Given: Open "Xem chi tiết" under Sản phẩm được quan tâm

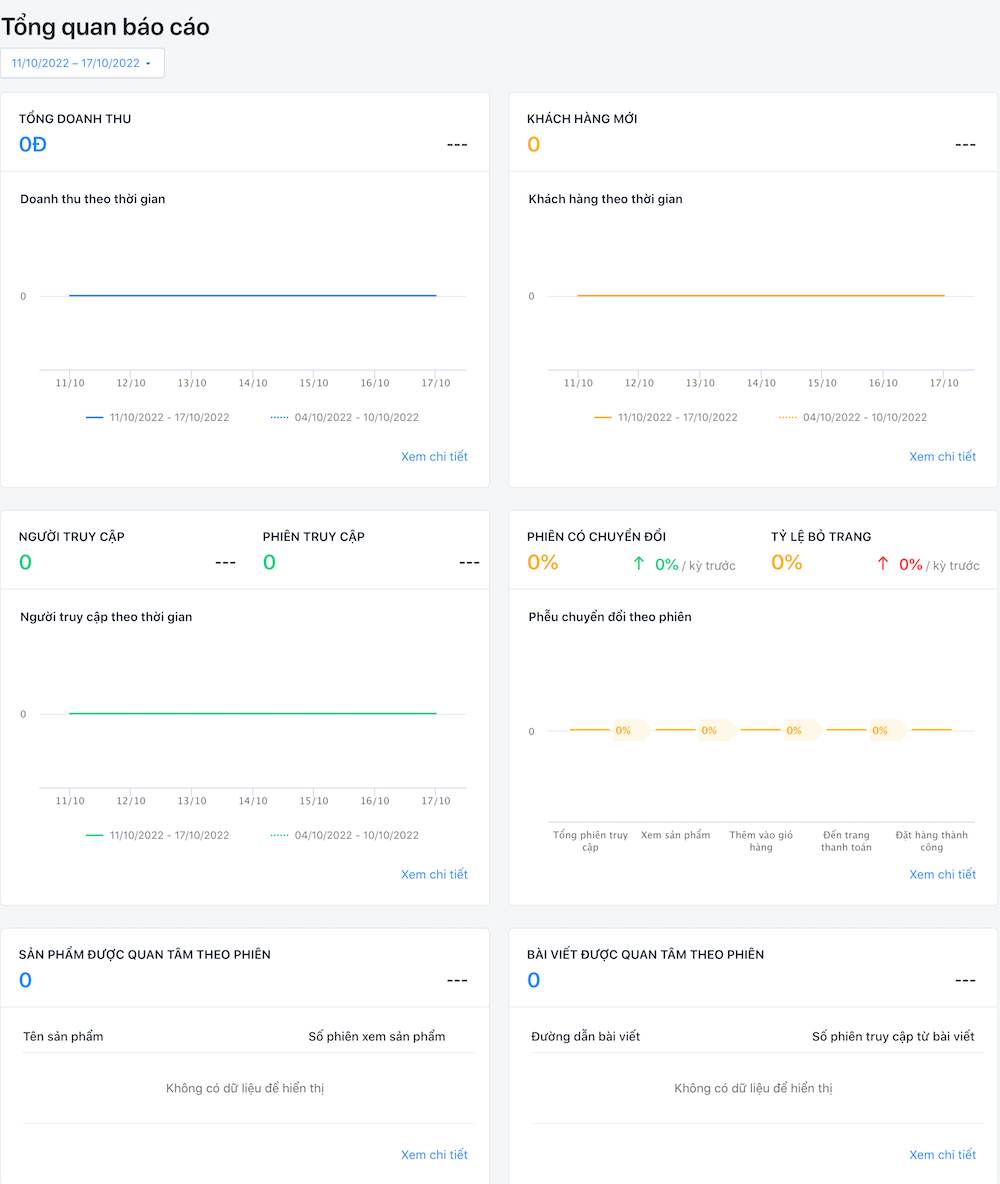Looking at the screenshot, I should tap(434, 1154).
